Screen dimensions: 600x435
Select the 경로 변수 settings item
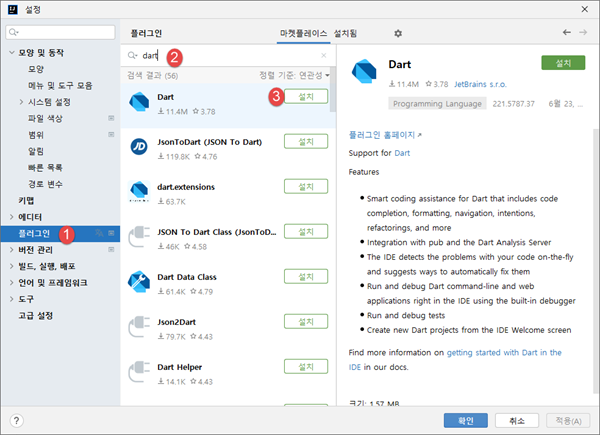coord(45,184)
